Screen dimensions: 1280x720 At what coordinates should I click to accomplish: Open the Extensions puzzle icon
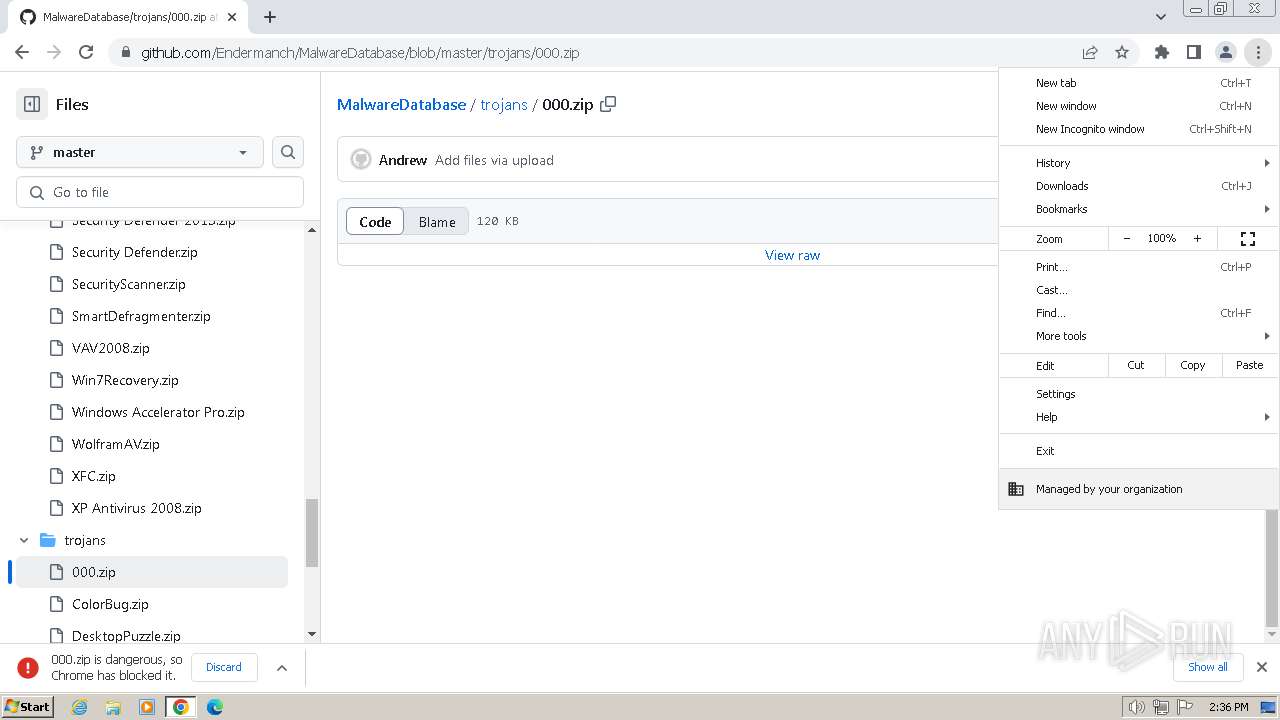(1162, 52)
